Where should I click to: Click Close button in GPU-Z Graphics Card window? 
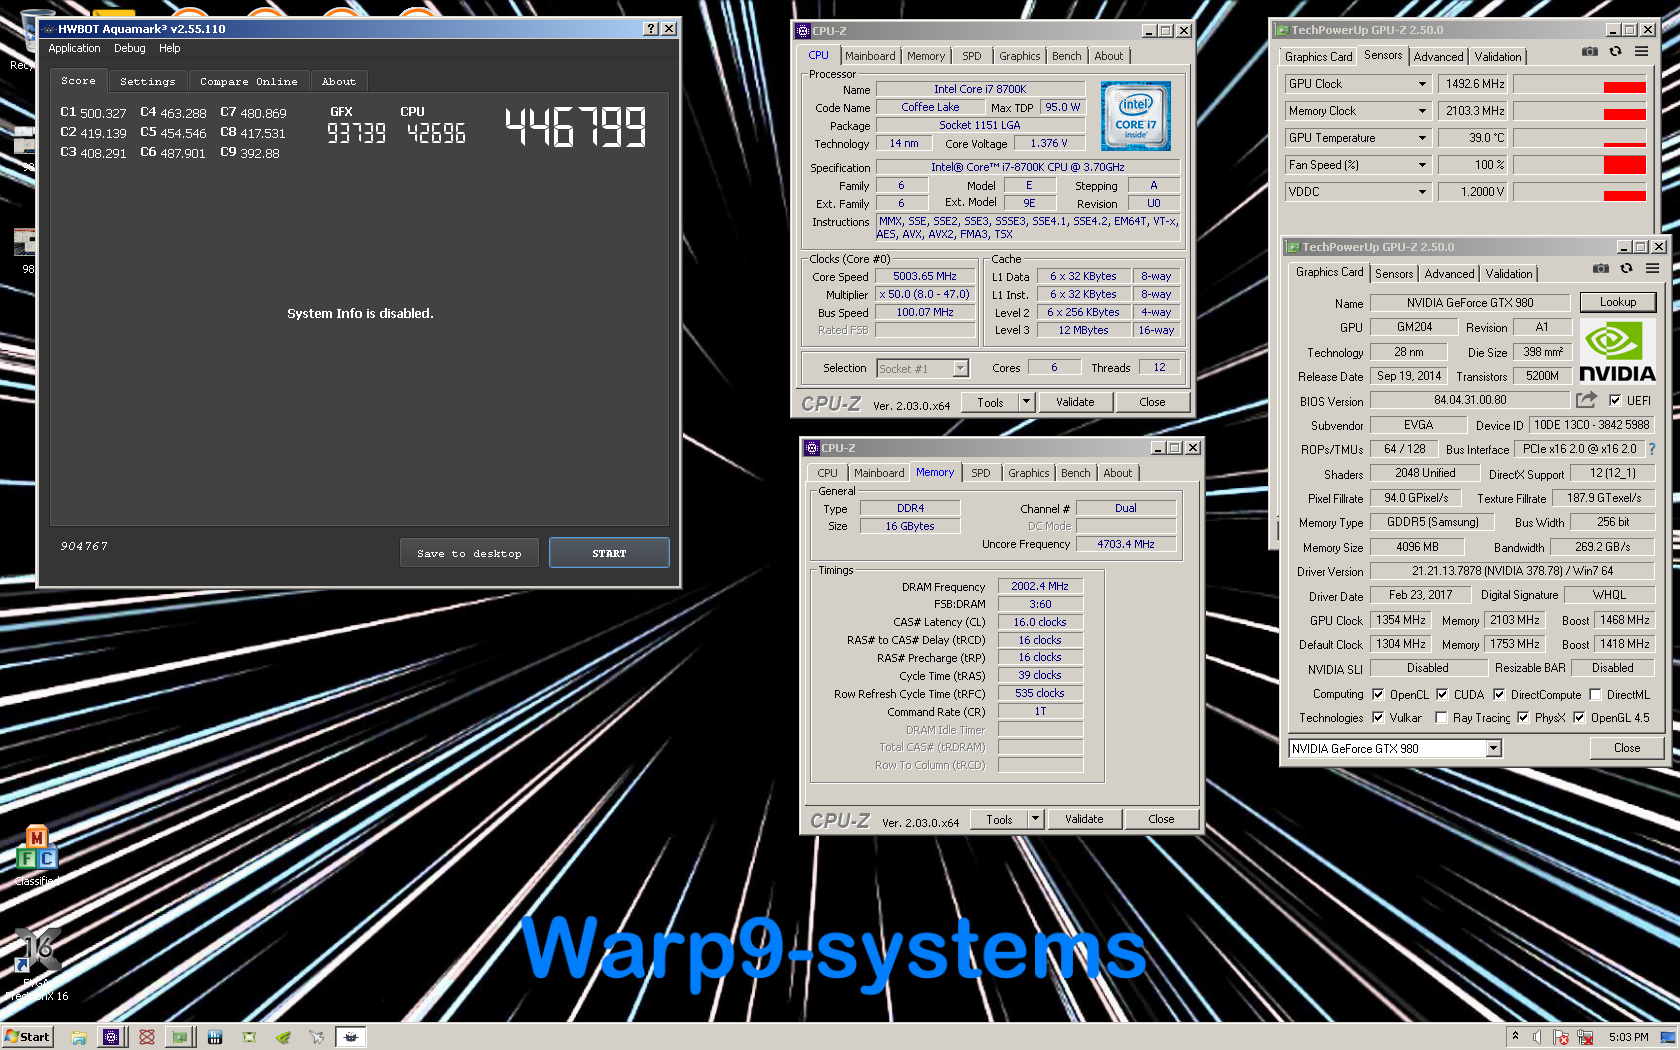click(x=1626, y=748)
